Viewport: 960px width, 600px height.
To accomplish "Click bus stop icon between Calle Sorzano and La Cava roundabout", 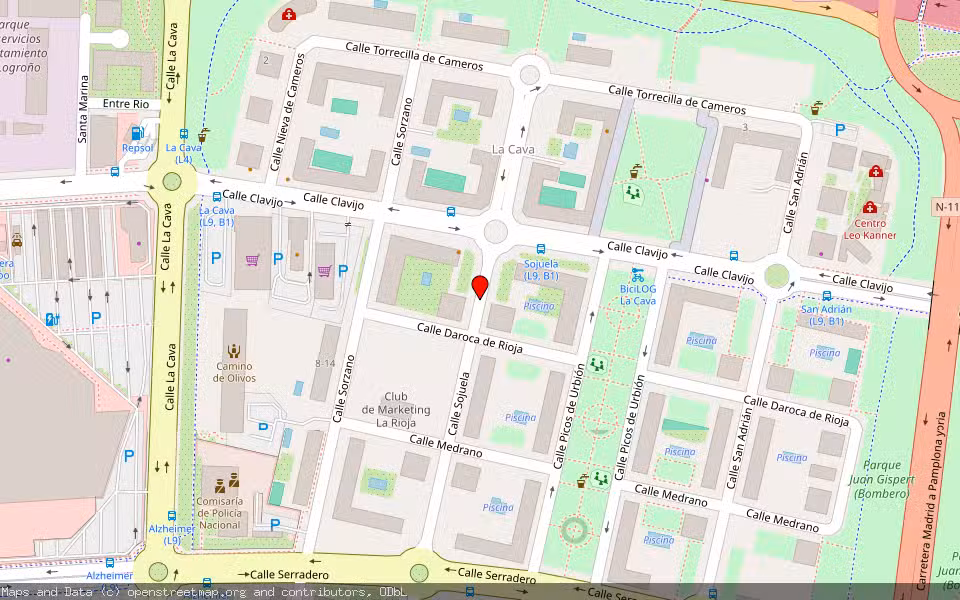I will 451,212.
